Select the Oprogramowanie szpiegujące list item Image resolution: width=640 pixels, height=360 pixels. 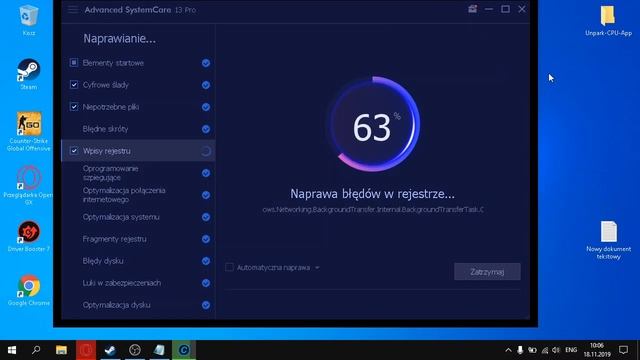(x=138, y=173)
